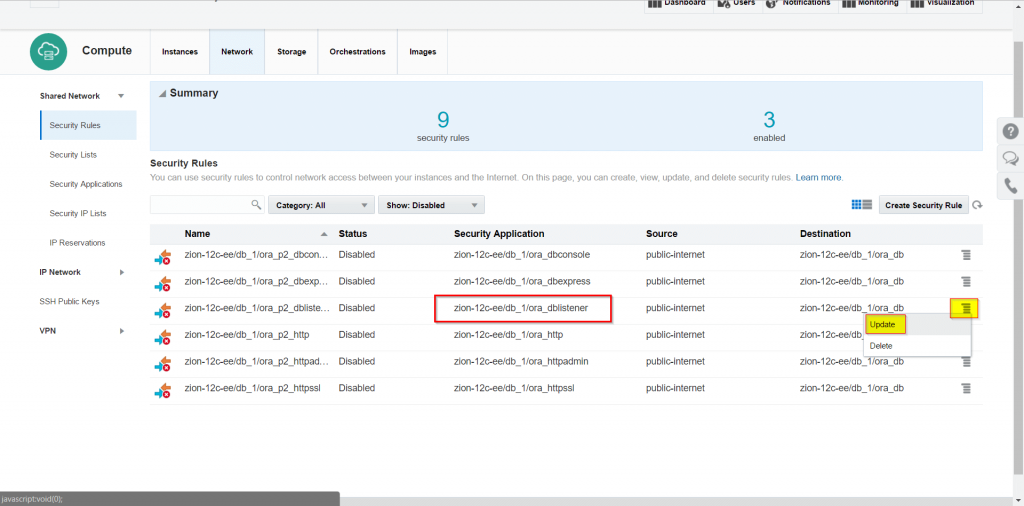Choose Delete from the context menu
The width and height of the screenshot is (1024, 506).
(881, 346)
